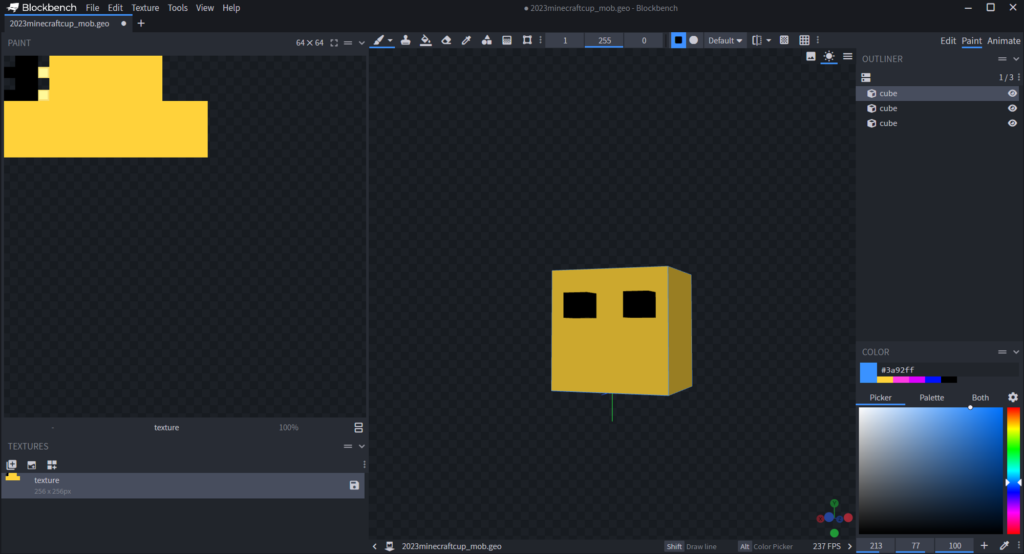Screen dimensions: 1024x554
Task: Switch to the Animate mode tab
Action: (x=1004, y=41)
